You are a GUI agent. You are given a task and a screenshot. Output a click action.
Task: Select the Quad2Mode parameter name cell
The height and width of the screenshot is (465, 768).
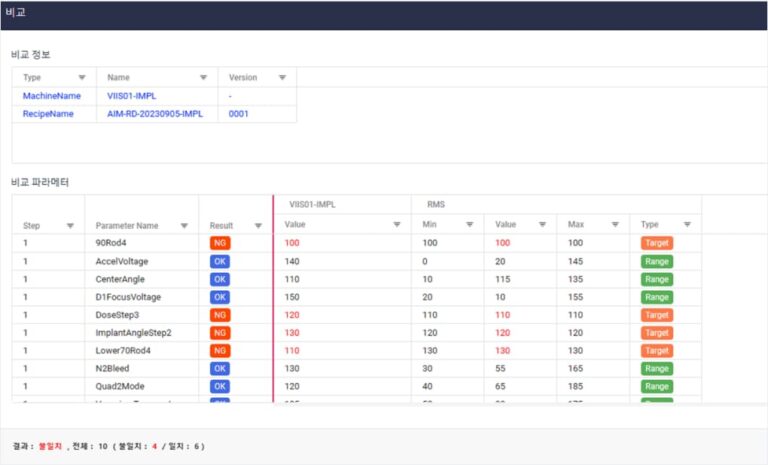tap(122, 387)
